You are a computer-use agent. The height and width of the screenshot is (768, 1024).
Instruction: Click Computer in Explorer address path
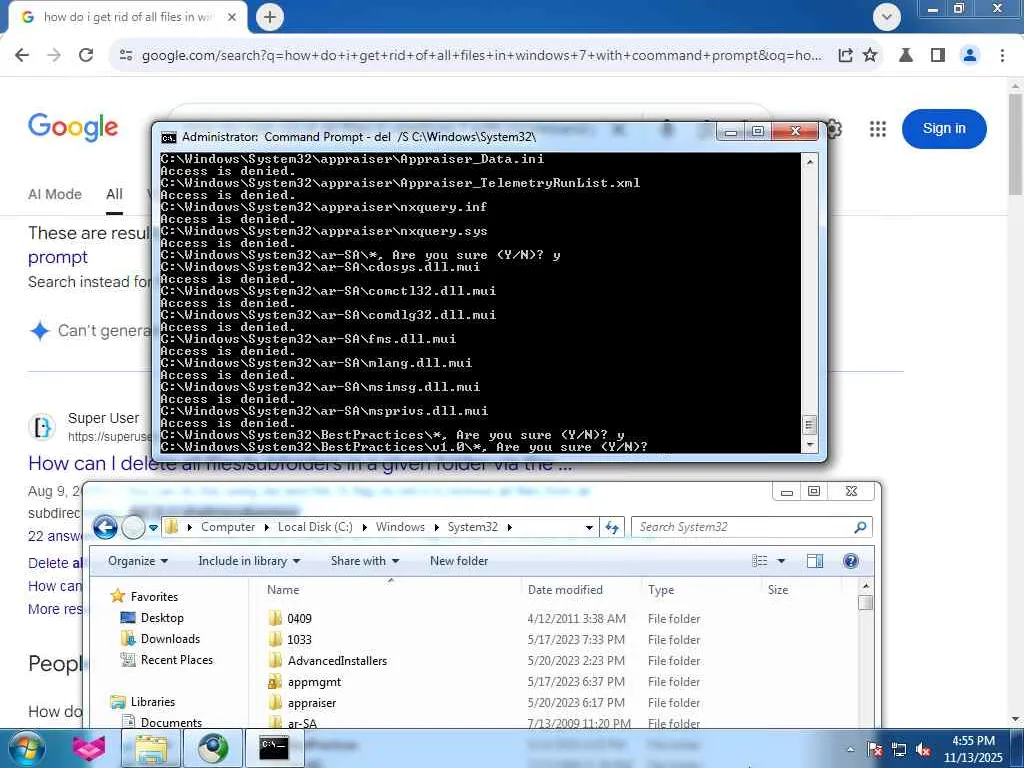(x=228, y=527)
